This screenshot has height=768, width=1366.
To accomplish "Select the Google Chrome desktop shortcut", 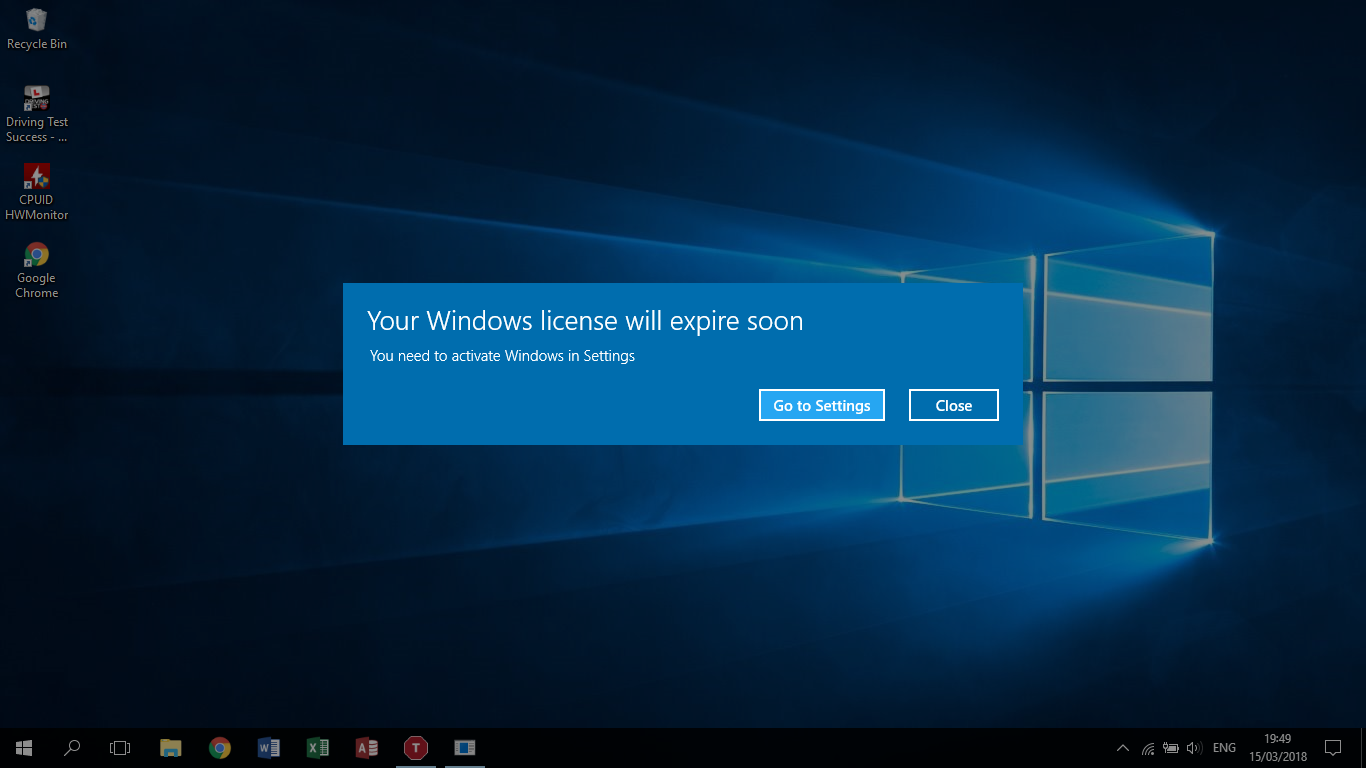I will (x=37, y=270).
